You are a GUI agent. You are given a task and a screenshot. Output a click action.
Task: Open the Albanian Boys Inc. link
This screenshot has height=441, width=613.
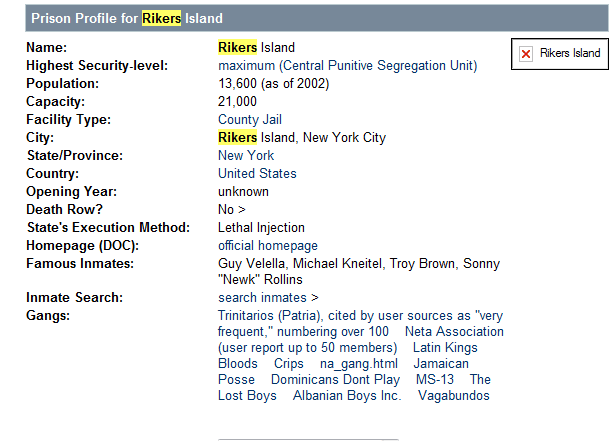click(x=347, y=396)
